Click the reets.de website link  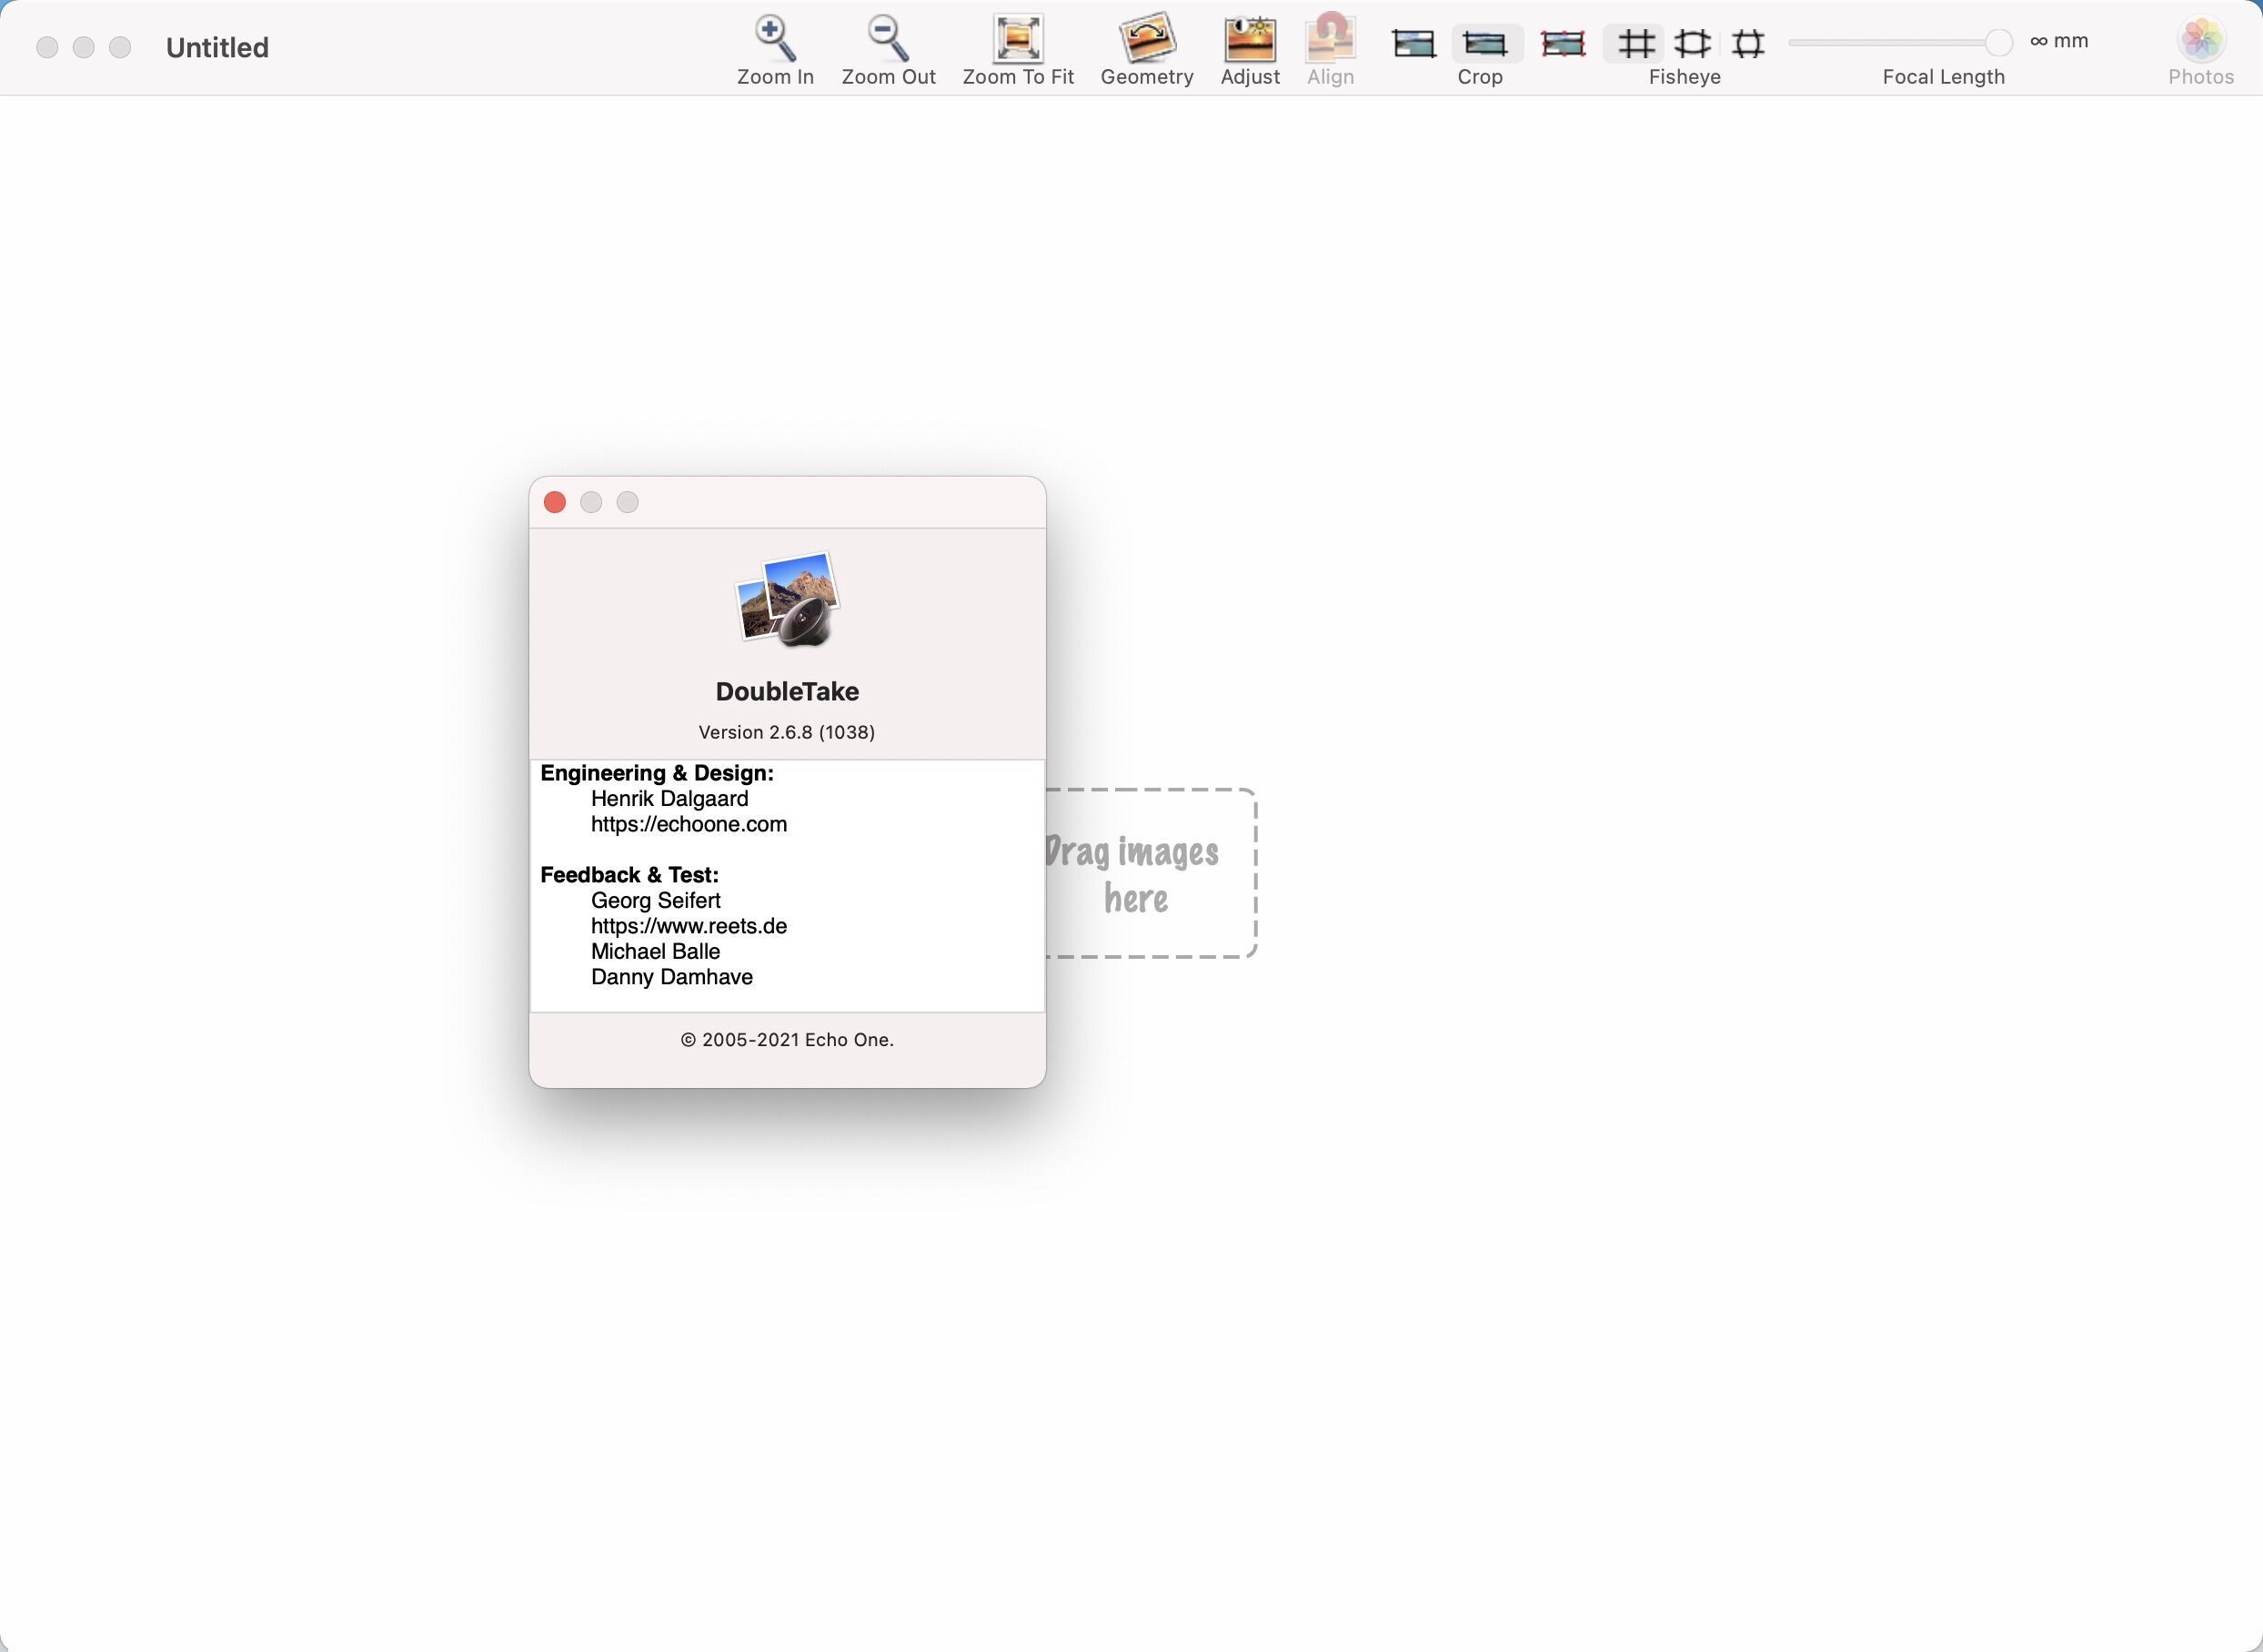coord(689,926)
